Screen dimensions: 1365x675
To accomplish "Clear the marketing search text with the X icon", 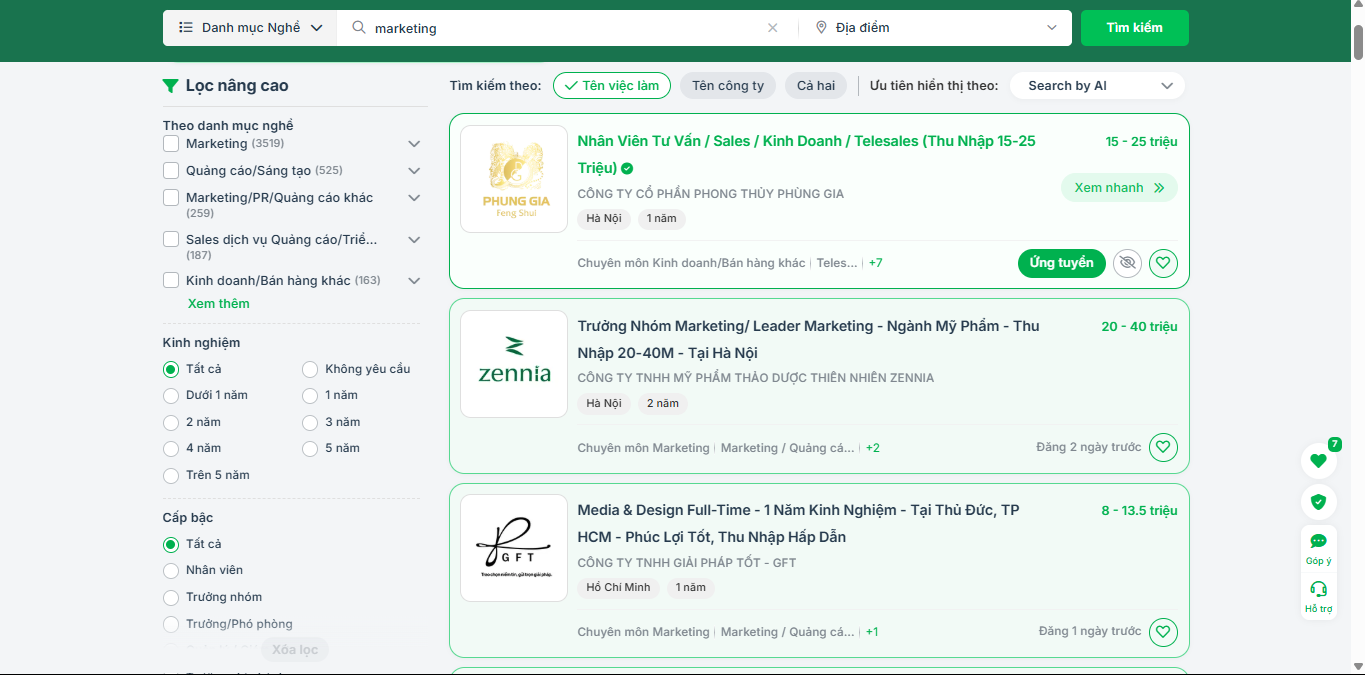I will 772,28.
